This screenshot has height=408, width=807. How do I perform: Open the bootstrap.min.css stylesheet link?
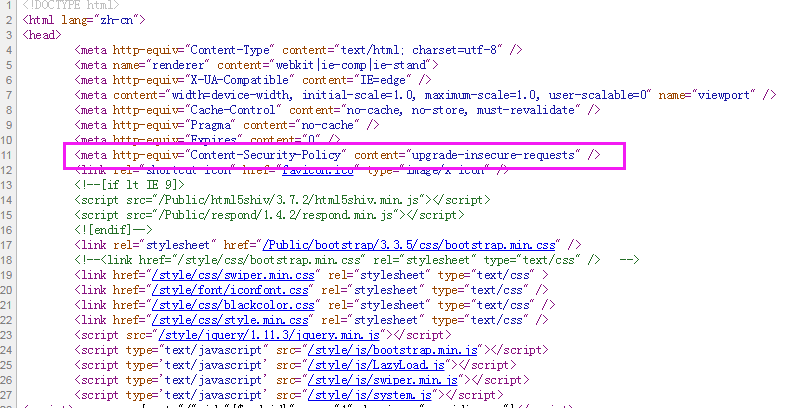pos(410,245)
